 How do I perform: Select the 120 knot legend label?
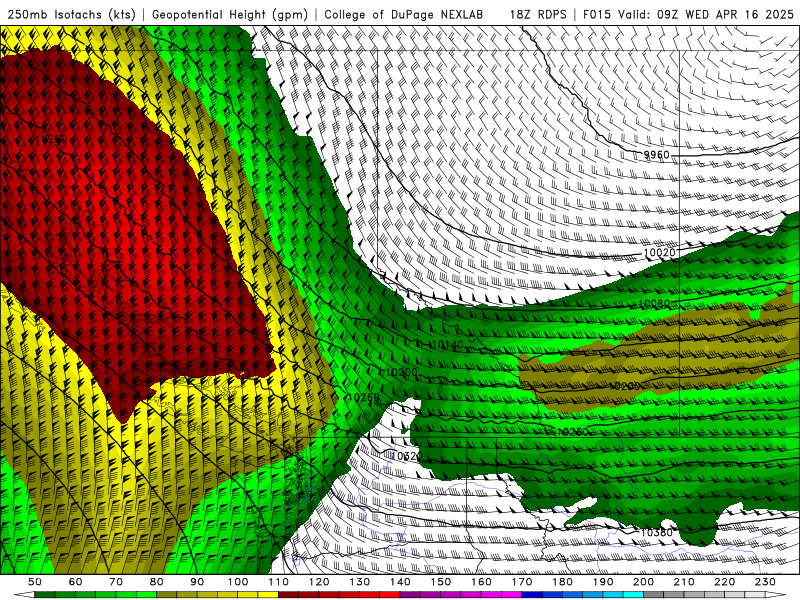coord(319,582)
